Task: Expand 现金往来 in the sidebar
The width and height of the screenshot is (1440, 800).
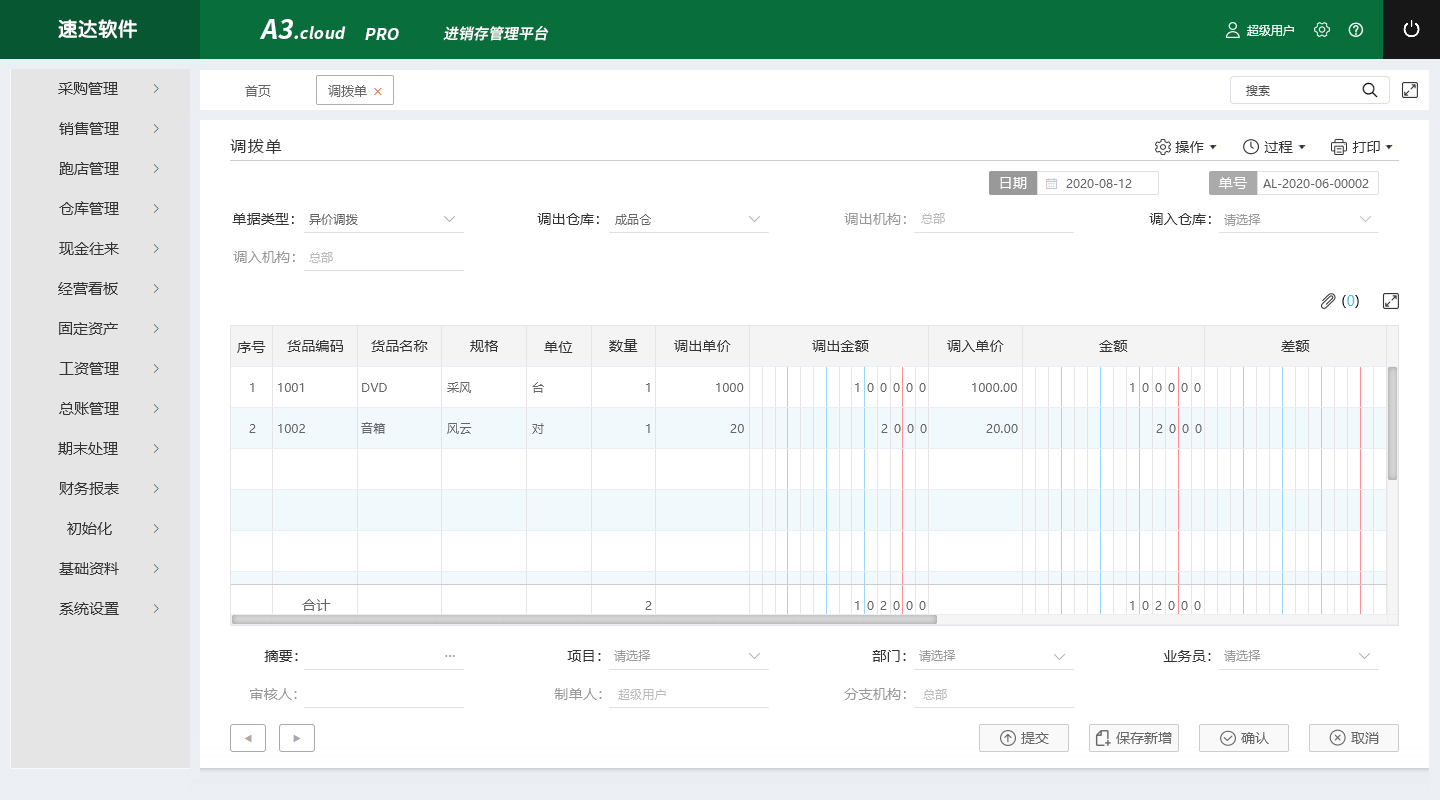Action: 100,249
